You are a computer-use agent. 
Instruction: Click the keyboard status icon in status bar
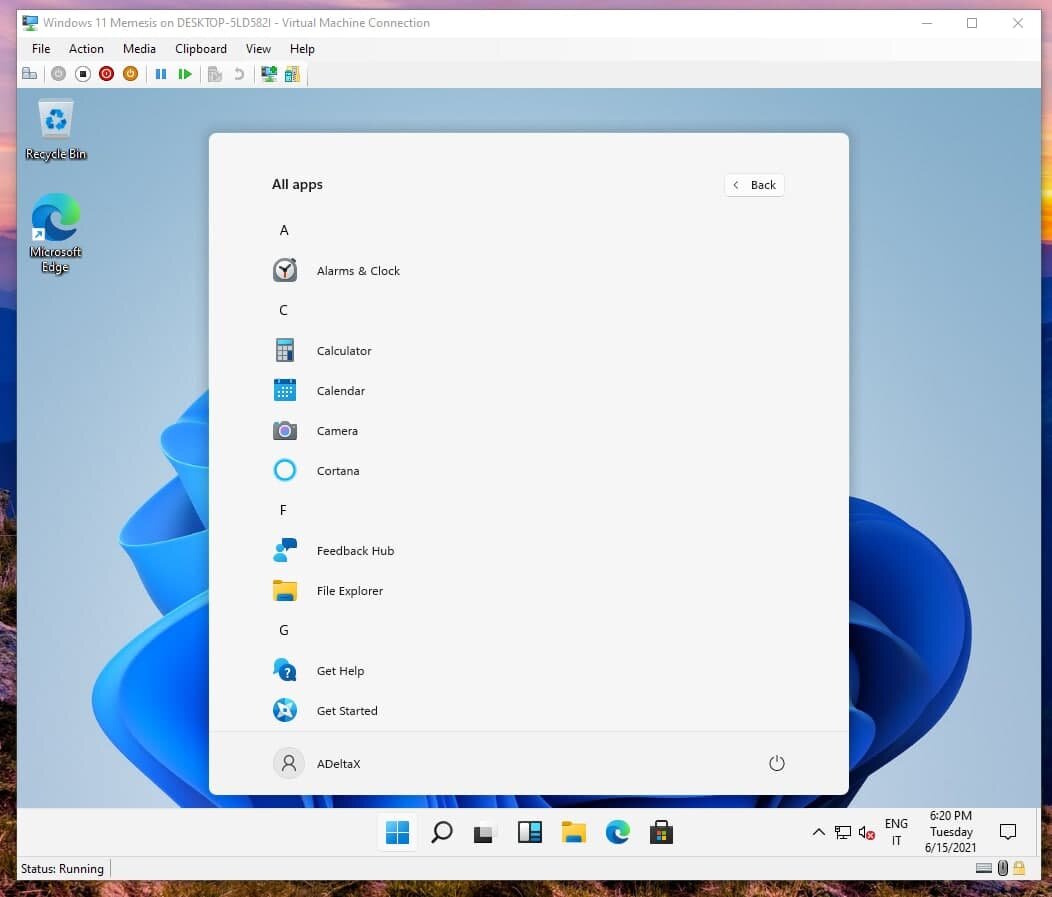pyautogui.click(x=984, y=868)
